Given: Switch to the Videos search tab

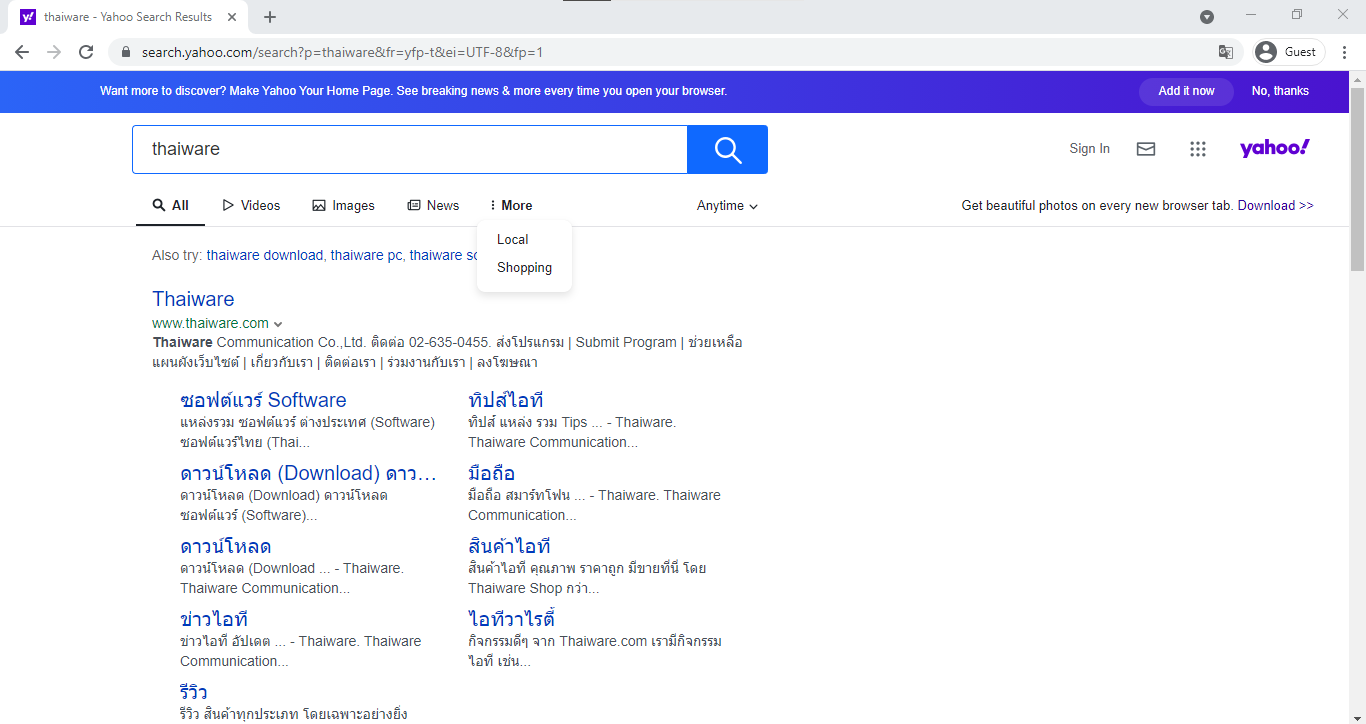Looking at the screenshot, I should (251, 206).
